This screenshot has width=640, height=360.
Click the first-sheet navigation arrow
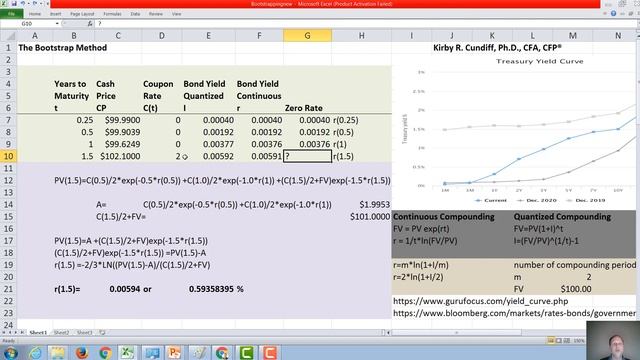(x=4, y=333)
